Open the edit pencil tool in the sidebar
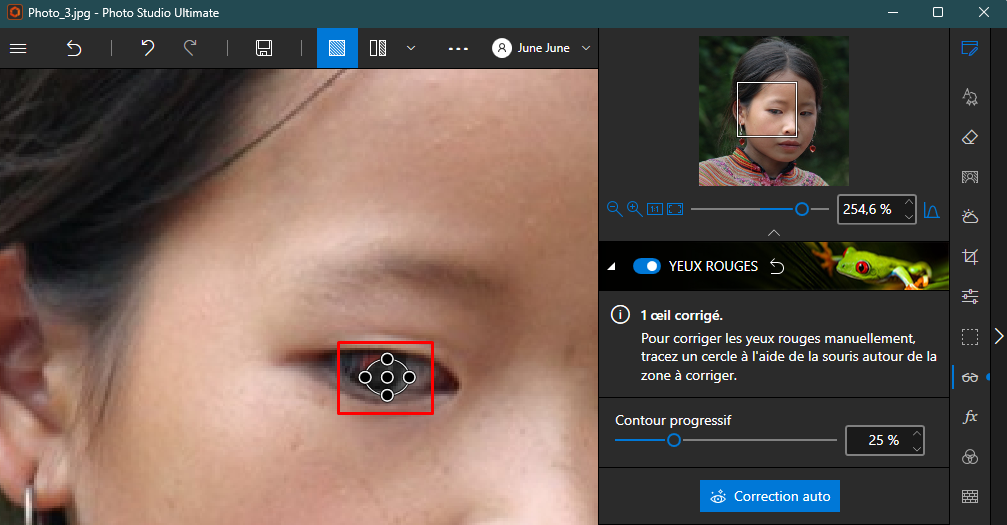The height and width of the screenshot is (525, 1007). (970, 49)
